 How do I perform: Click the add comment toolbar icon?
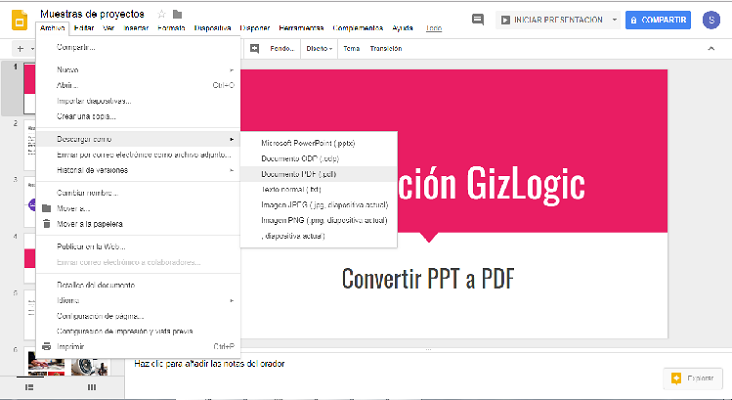[x=254, y=49]
